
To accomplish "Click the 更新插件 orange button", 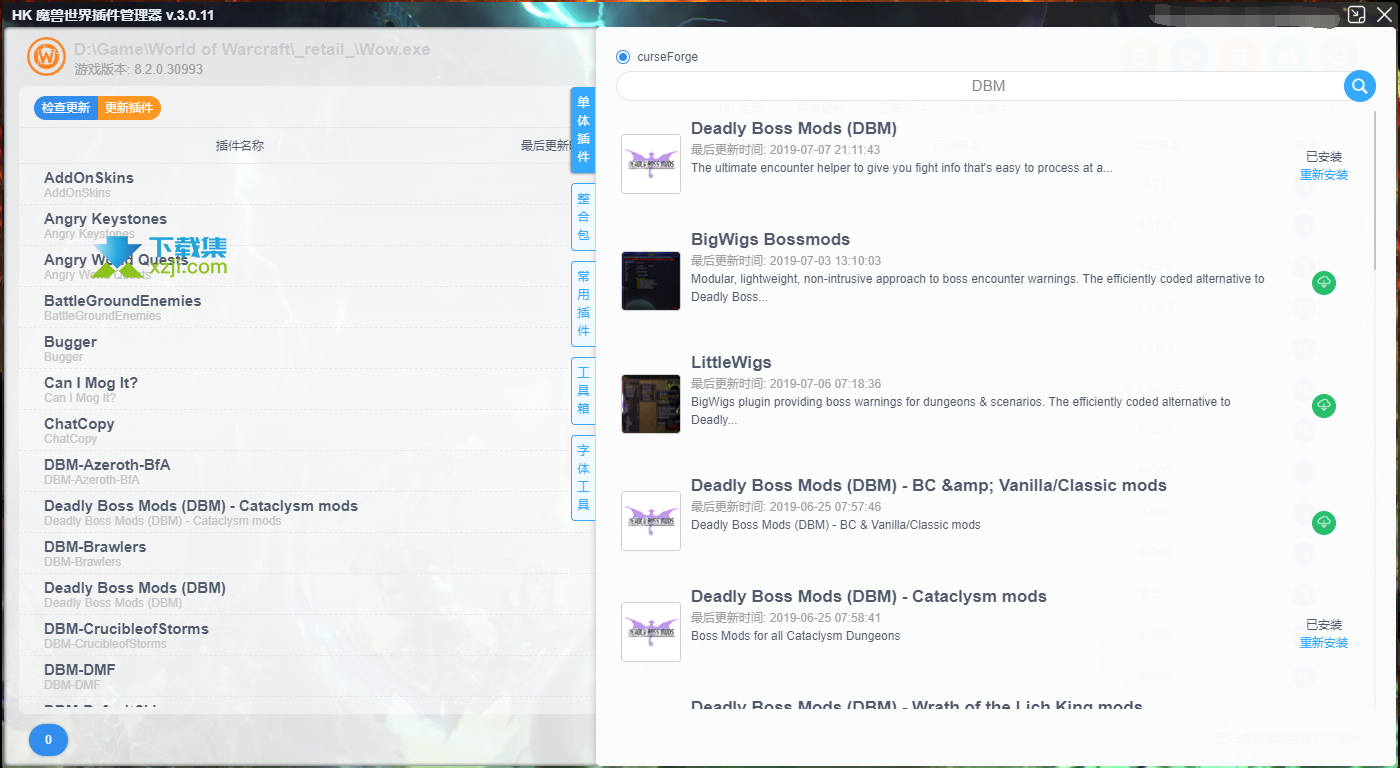I will coord(129,108).
